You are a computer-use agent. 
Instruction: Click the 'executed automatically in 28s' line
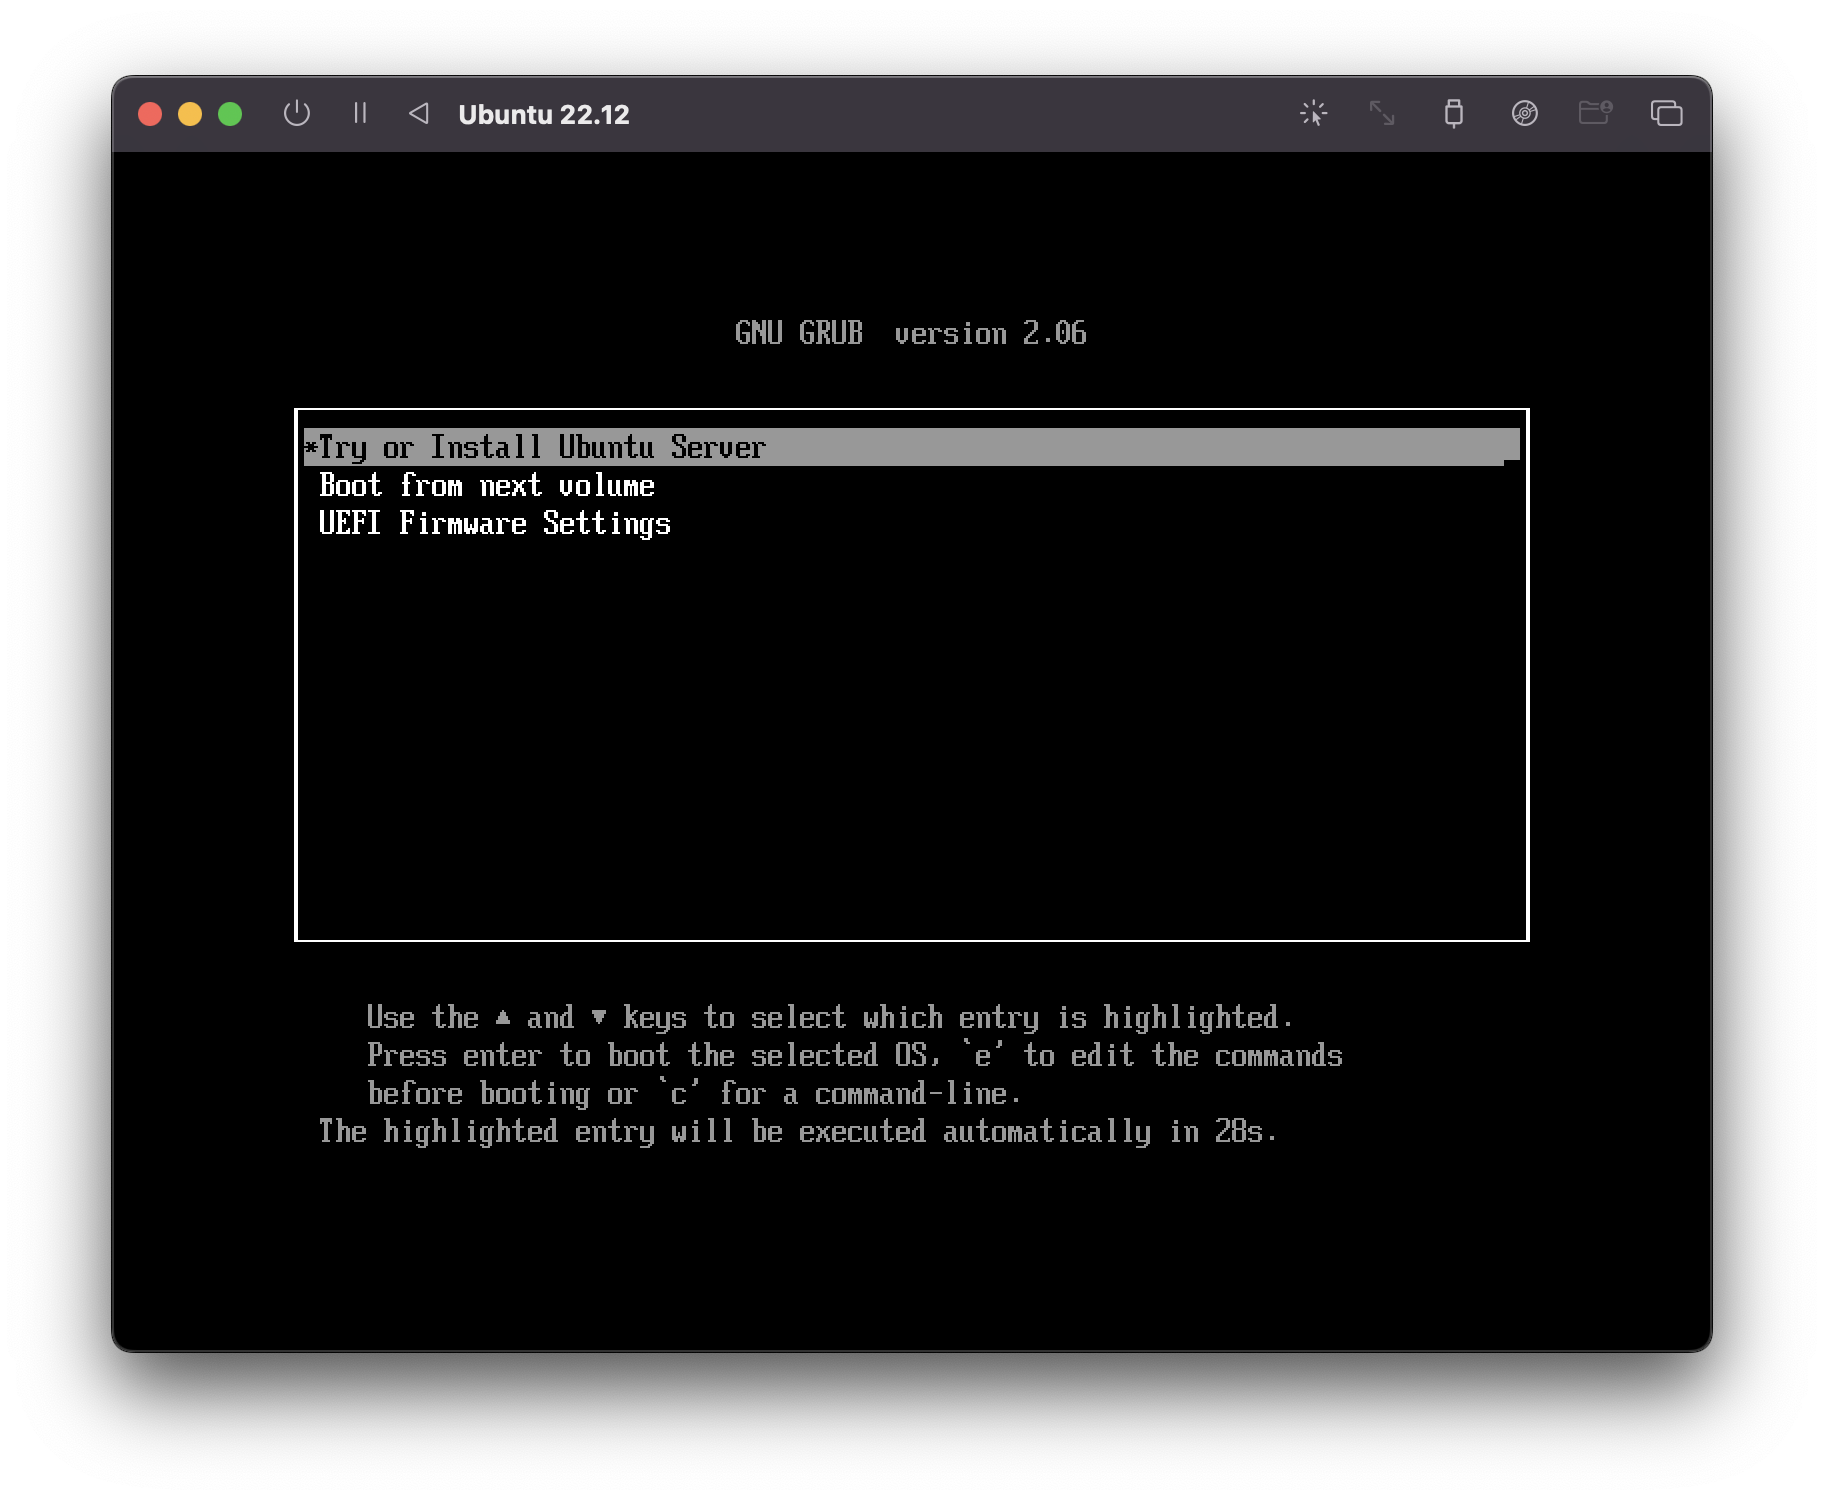coord(798,1132)
